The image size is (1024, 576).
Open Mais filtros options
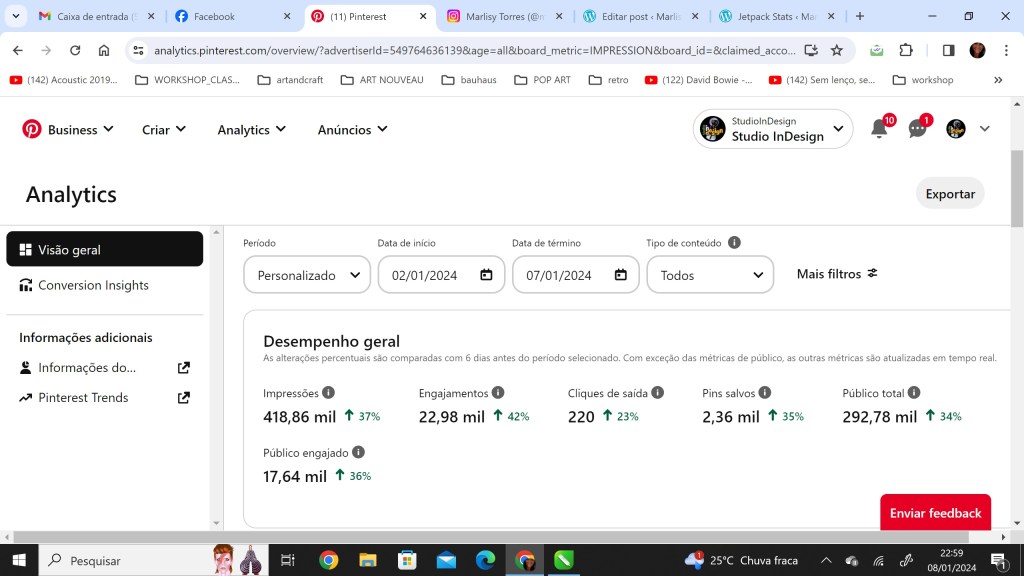point(837,274)
